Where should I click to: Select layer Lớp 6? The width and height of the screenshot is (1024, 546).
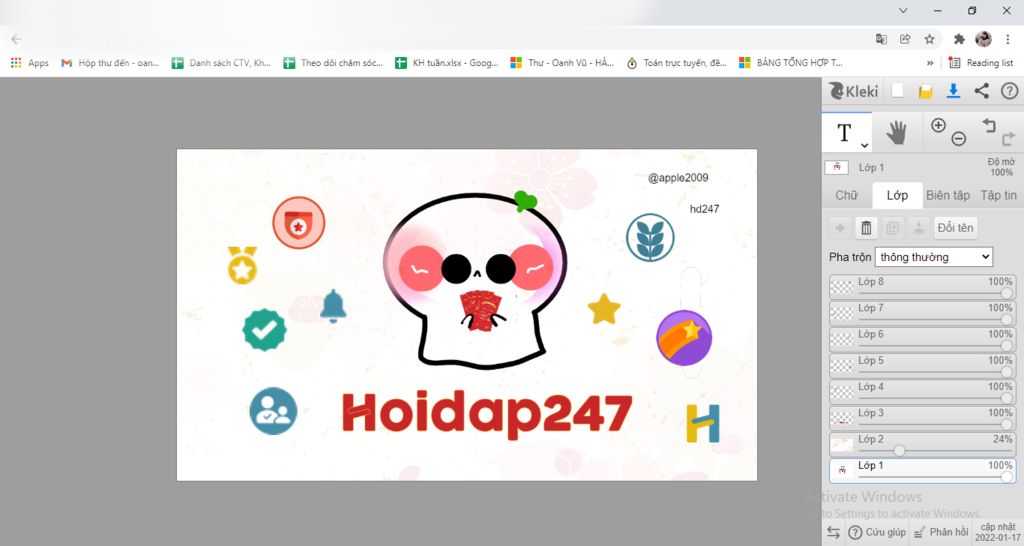pos(923,339)
